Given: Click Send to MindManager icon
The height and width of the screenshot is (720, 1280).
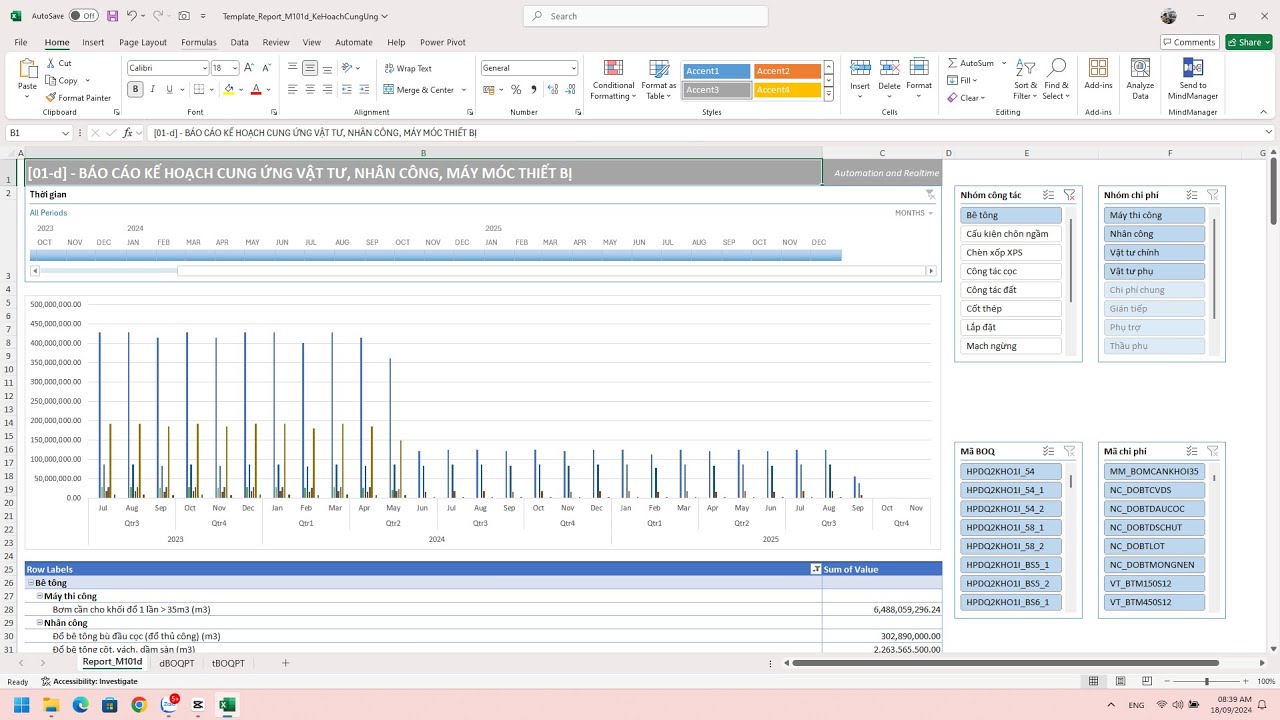Looking at the screenshot, I should coord(1193,68).
